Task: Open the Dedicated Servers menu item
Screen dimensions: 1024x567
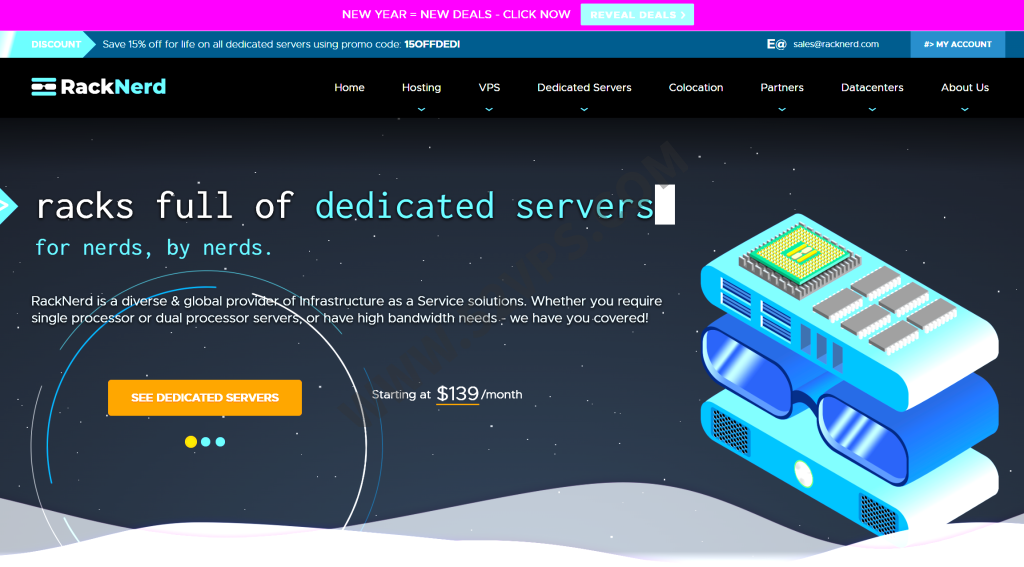Action: point(584,88)
